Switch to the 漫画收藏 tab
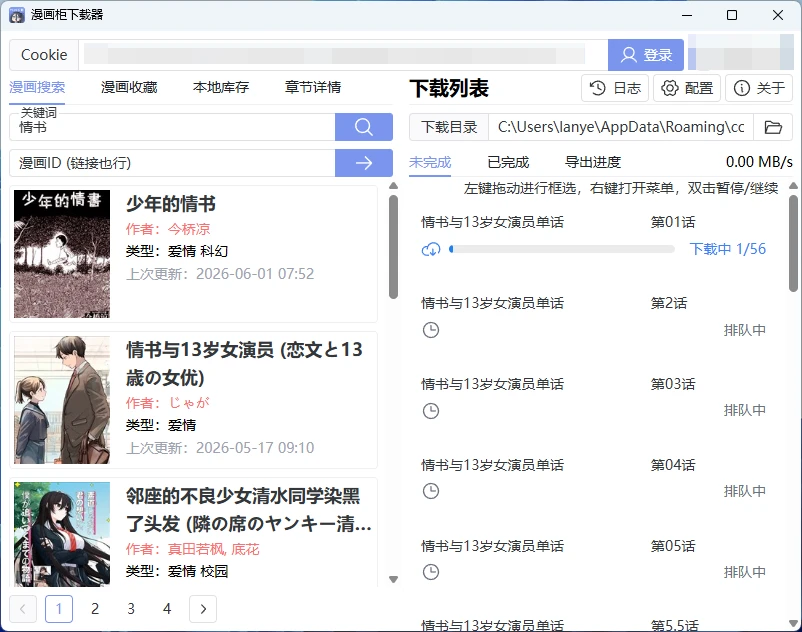The height and width of the screenshot is (632, 802). (x=129, y=87)
